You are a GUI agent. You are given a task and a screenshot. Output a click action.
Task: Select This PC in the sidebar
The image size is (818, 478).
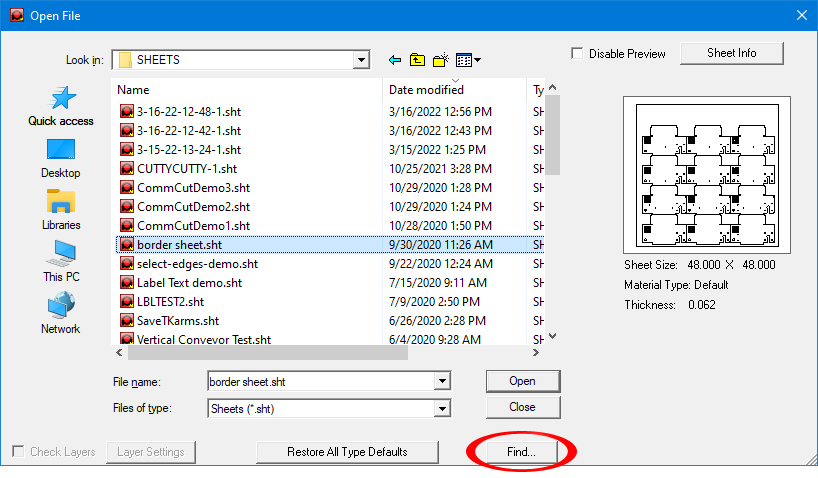point(61,261)
